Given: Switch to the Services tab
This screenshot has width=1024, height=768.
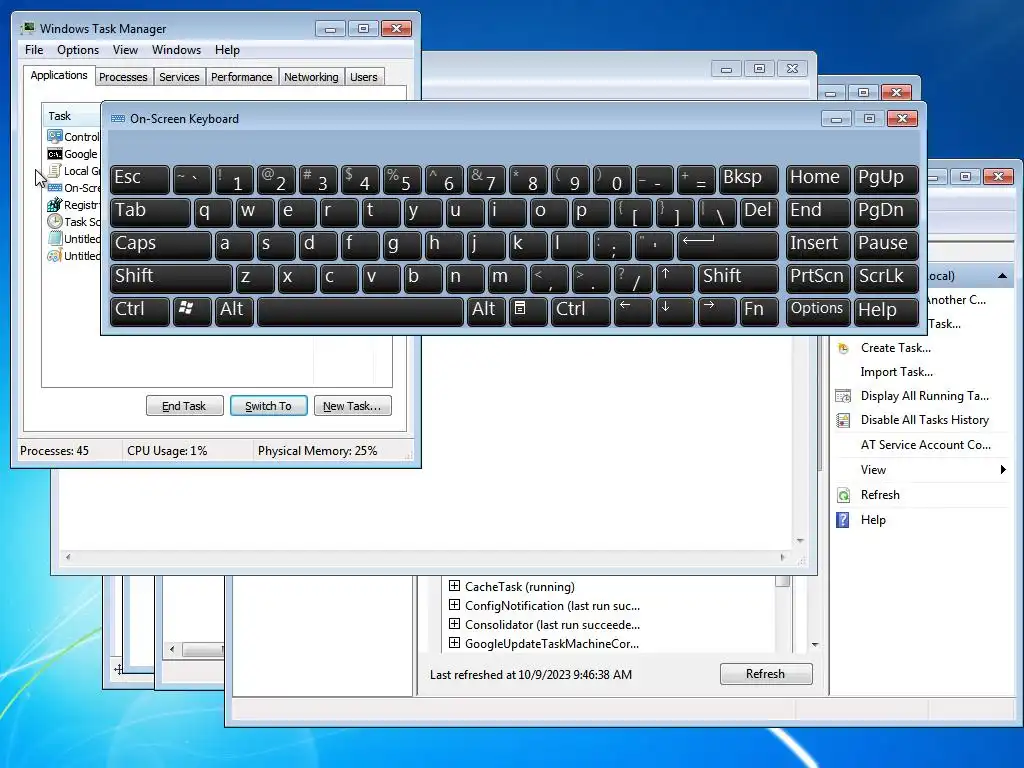Looking at the screenshot, I should (180, 77).
